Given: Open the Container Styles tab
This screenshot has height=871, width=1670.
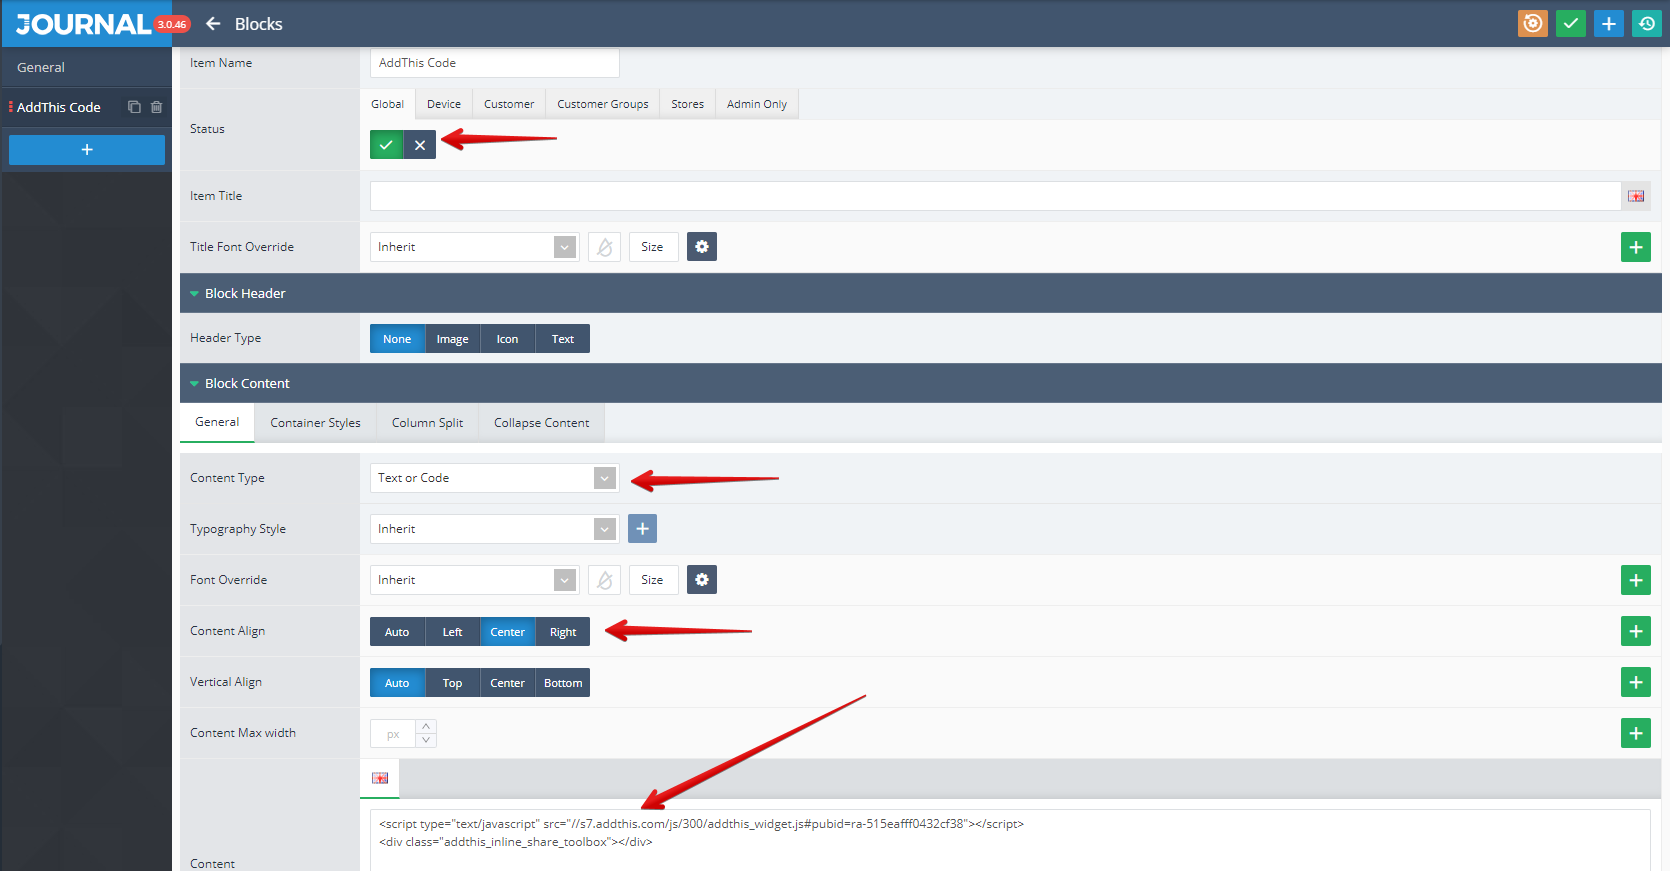Looking at the screenshot, I should (315, 423).
